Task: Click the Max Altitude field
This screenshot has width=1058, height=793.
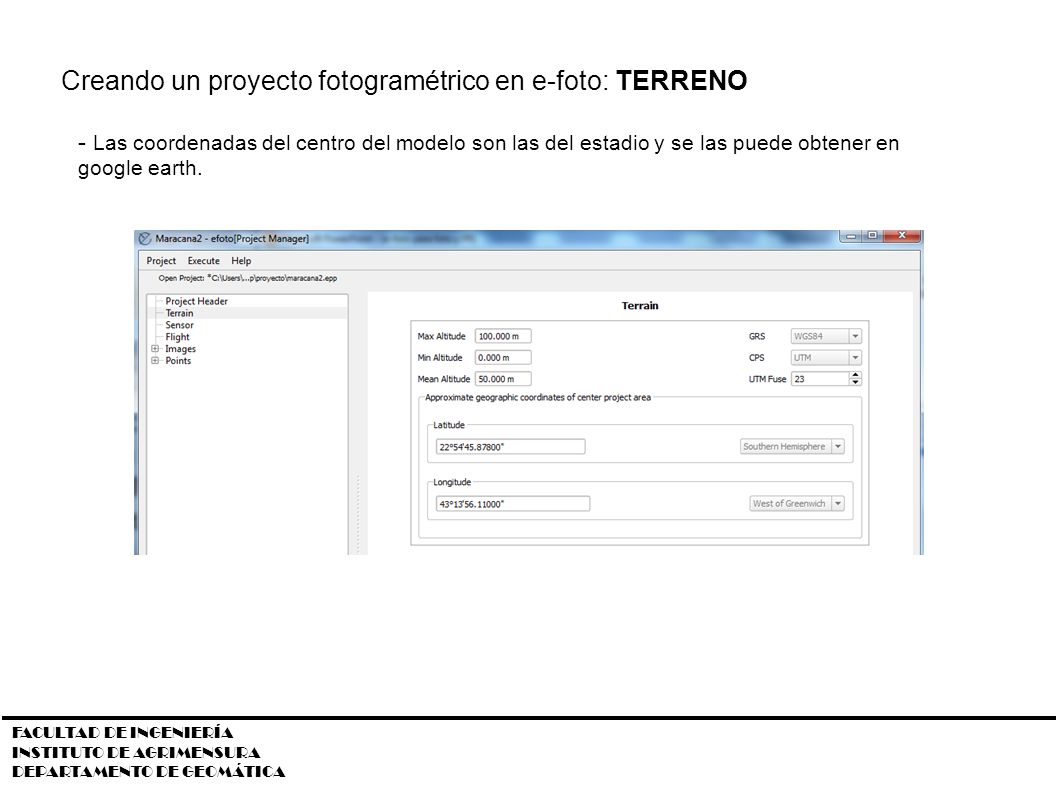Action: click(503, 336)
